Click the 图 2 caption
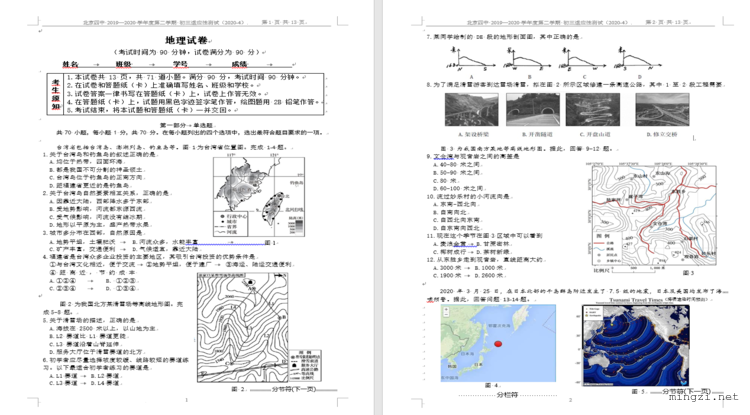Viewport: 750px width, 415px height. [238, 389]
